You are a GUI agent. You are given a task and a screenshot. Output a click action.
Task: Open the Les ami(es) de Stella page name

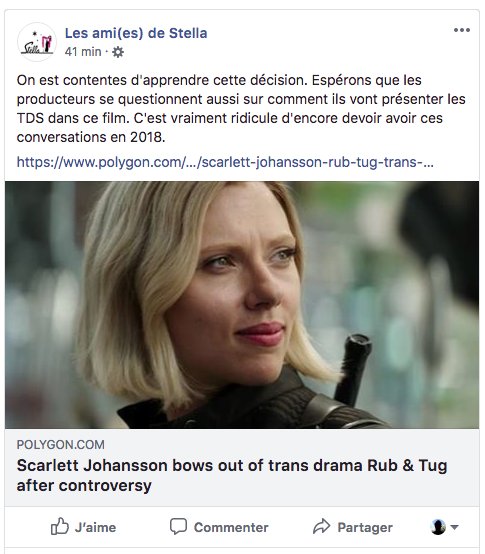[x=136, y=33]
